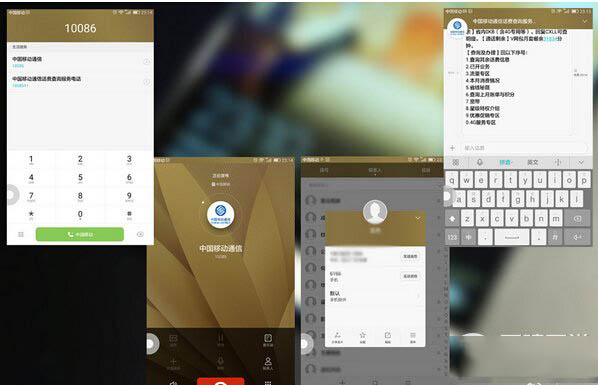Tap the g key on the keyboard
598x385 pixels.
click(518, 199)
